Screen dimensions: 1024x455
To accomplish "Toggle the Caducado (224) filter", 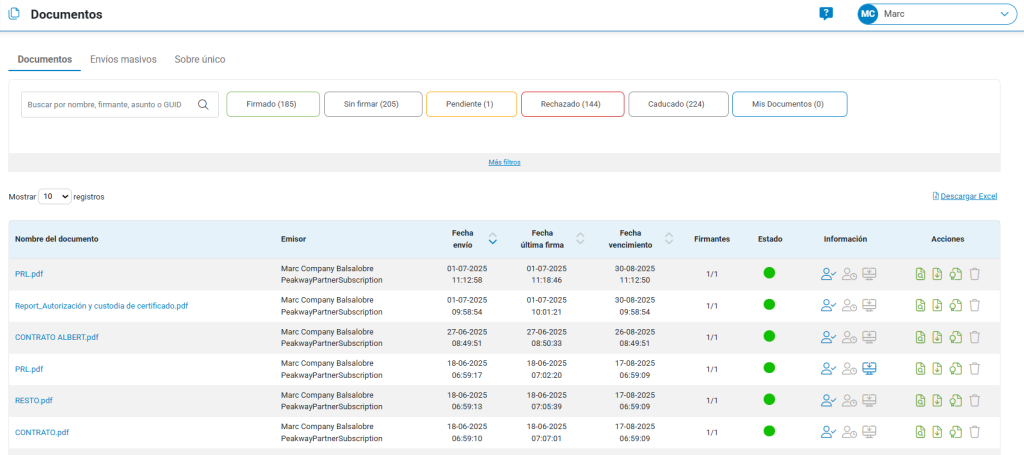I will pyautogui.click(x=678, y=104).
